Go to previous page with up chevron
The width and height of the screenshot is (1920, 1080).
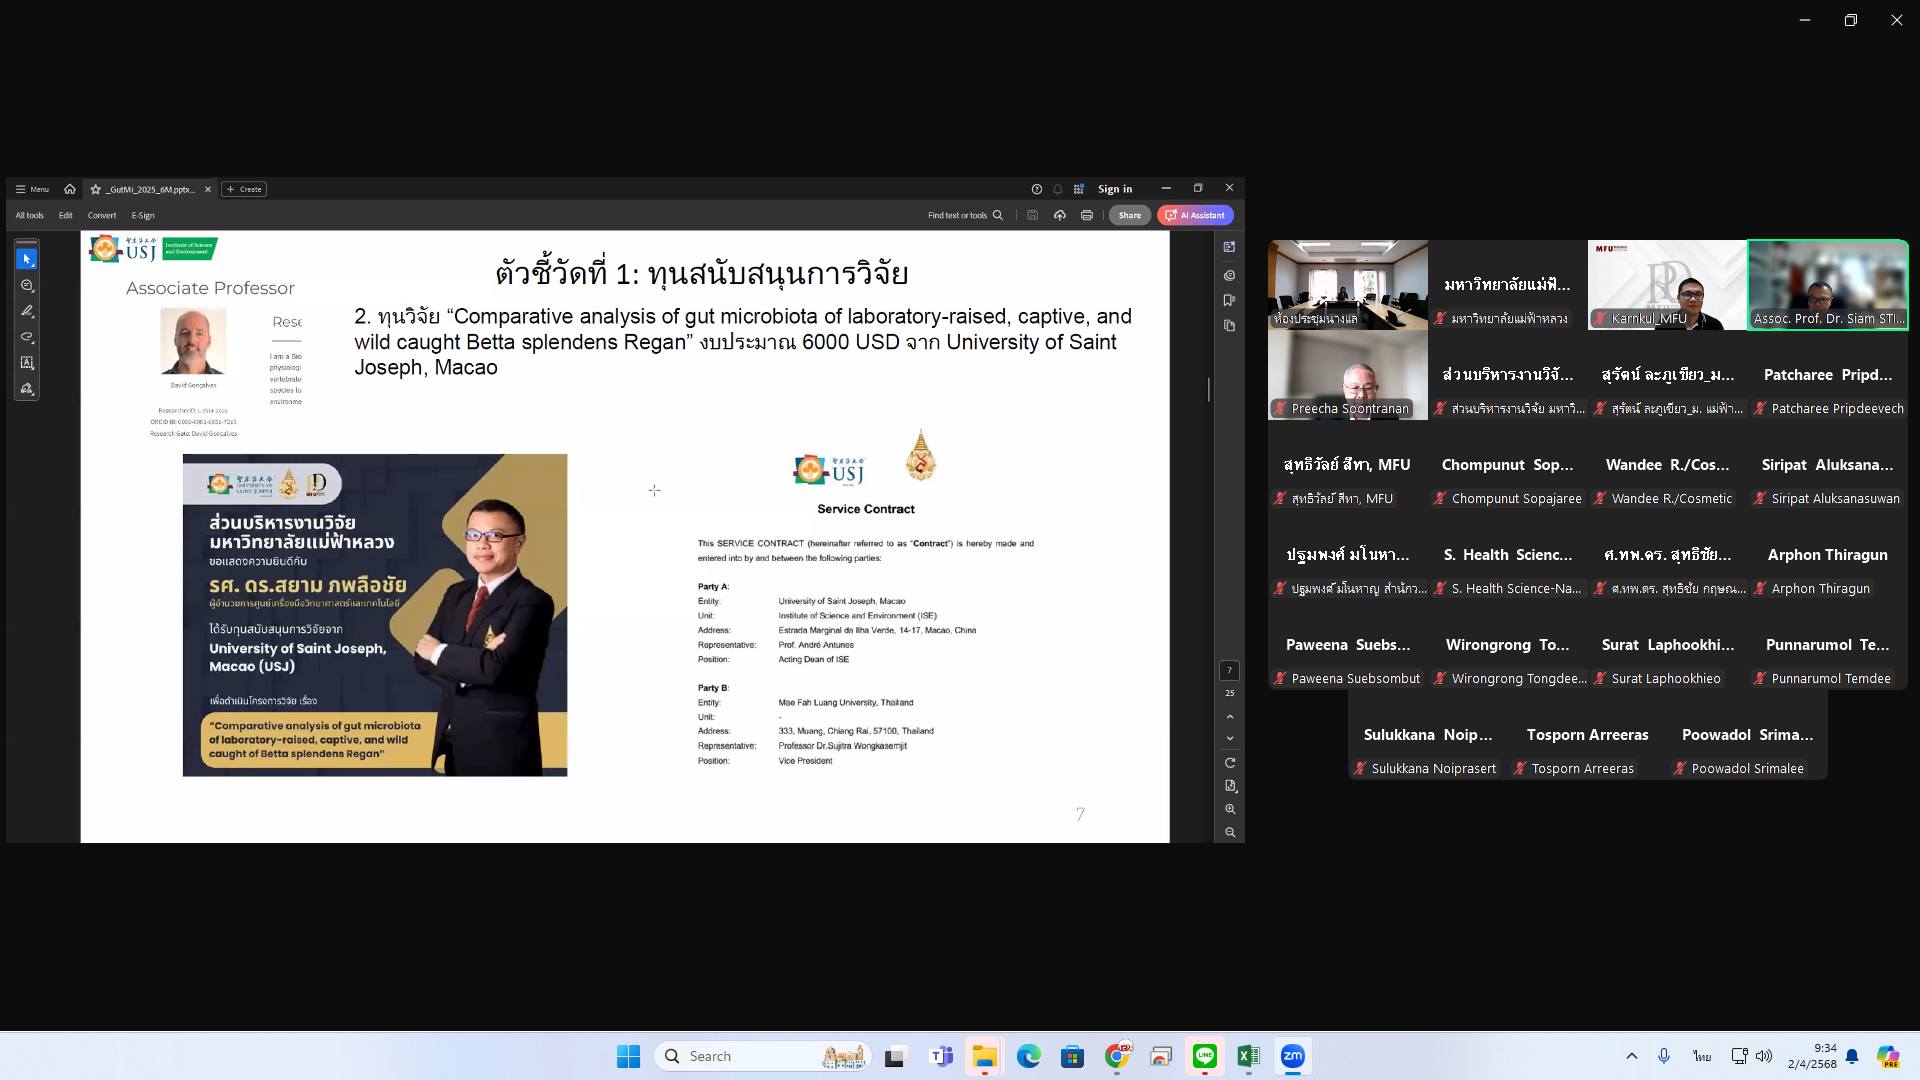(x=1230, y=717)
